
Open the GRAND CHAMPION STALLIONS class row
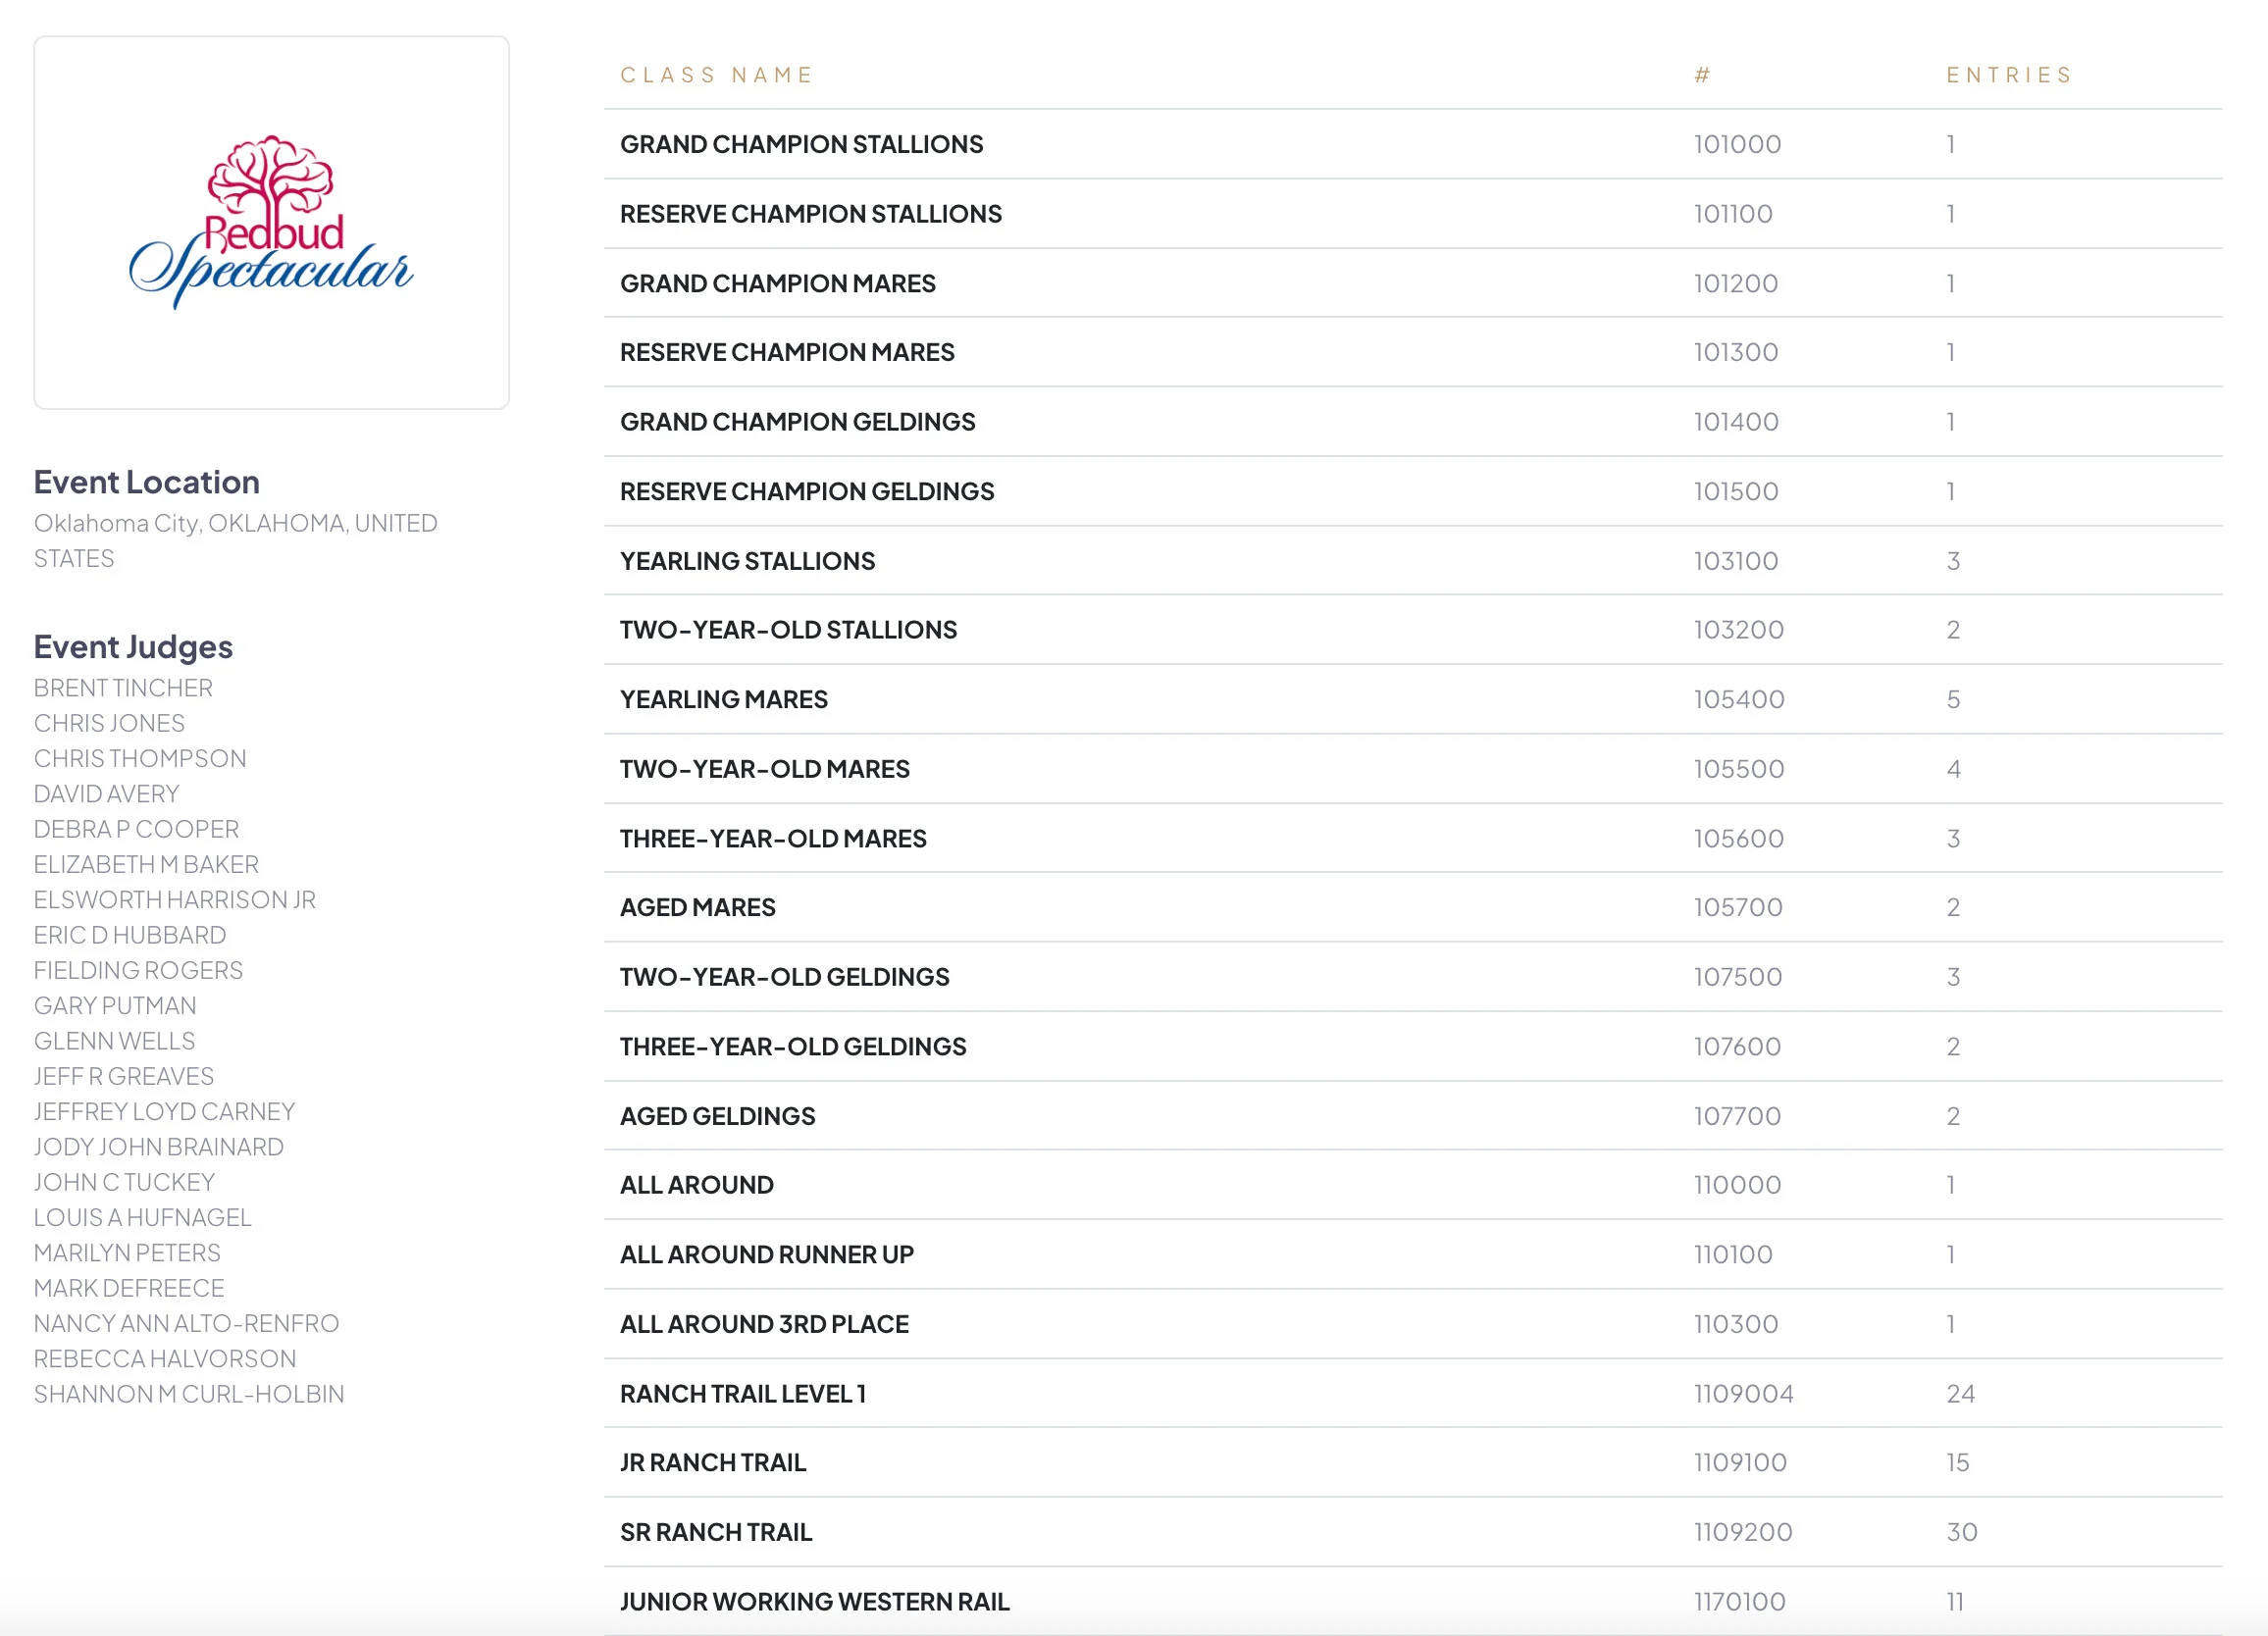click(x=800, y=143)
